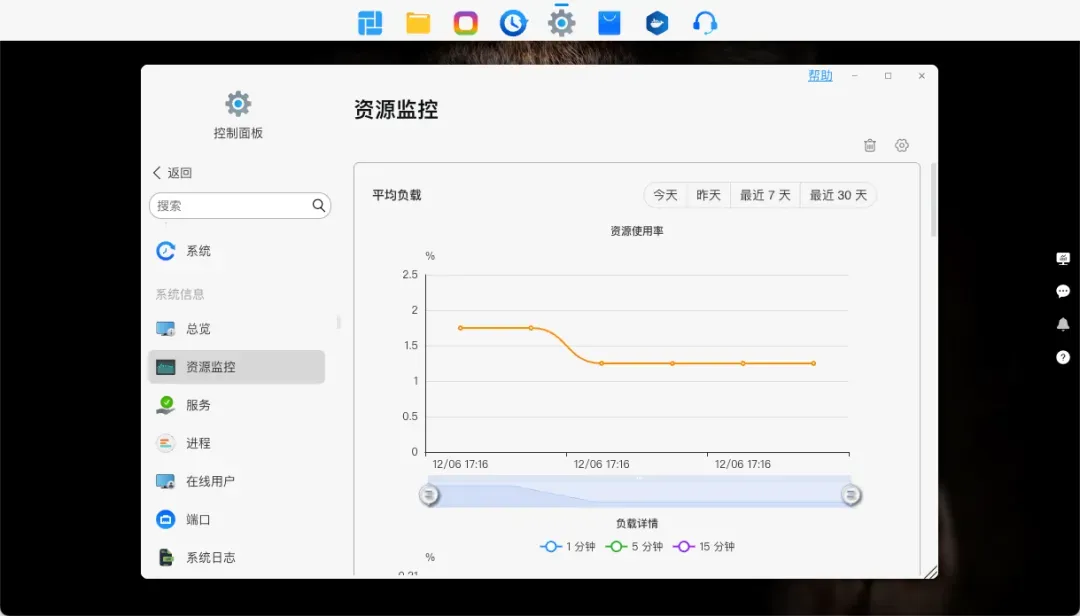This screenshot has width=1080, height=616.
Task: Click the 搜索 input field
Action: [230, 206]
